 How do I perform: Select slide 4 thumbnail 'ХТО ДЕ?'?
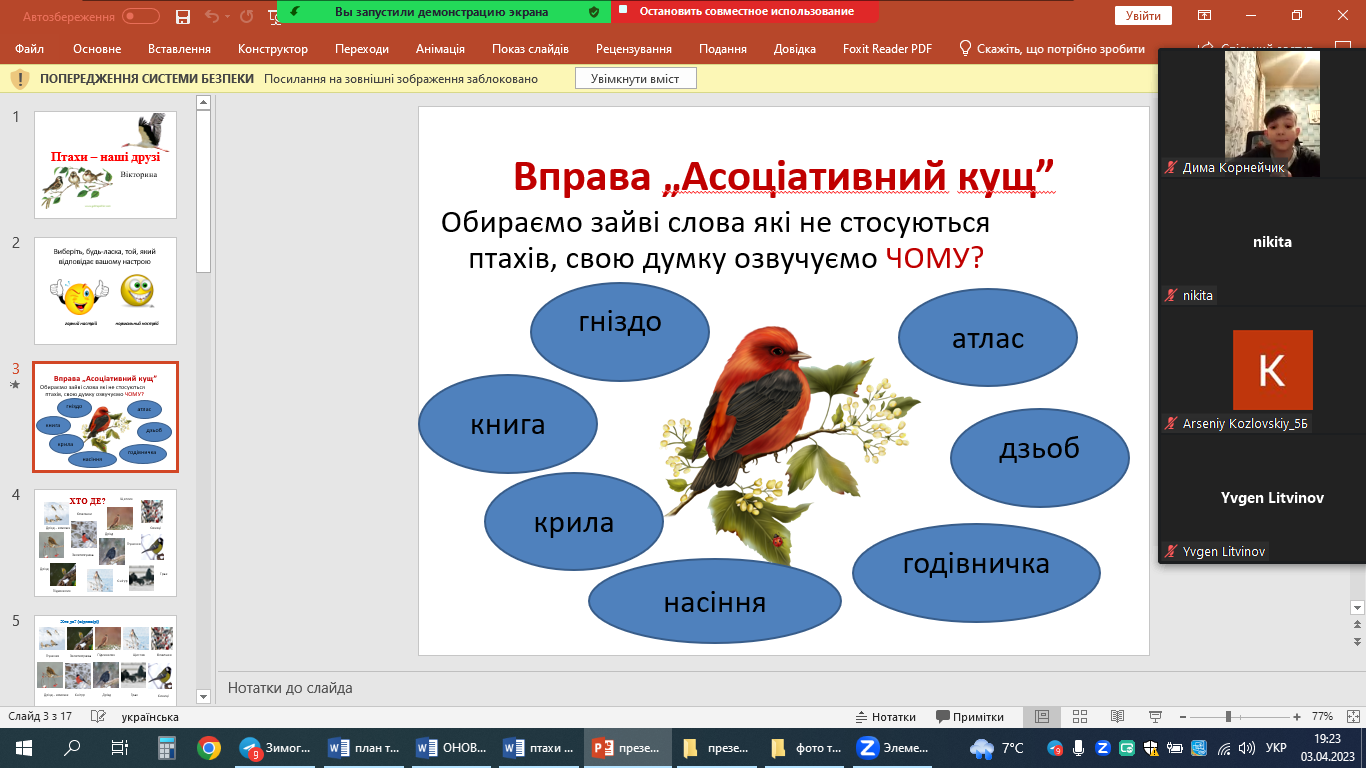(106, 543)
